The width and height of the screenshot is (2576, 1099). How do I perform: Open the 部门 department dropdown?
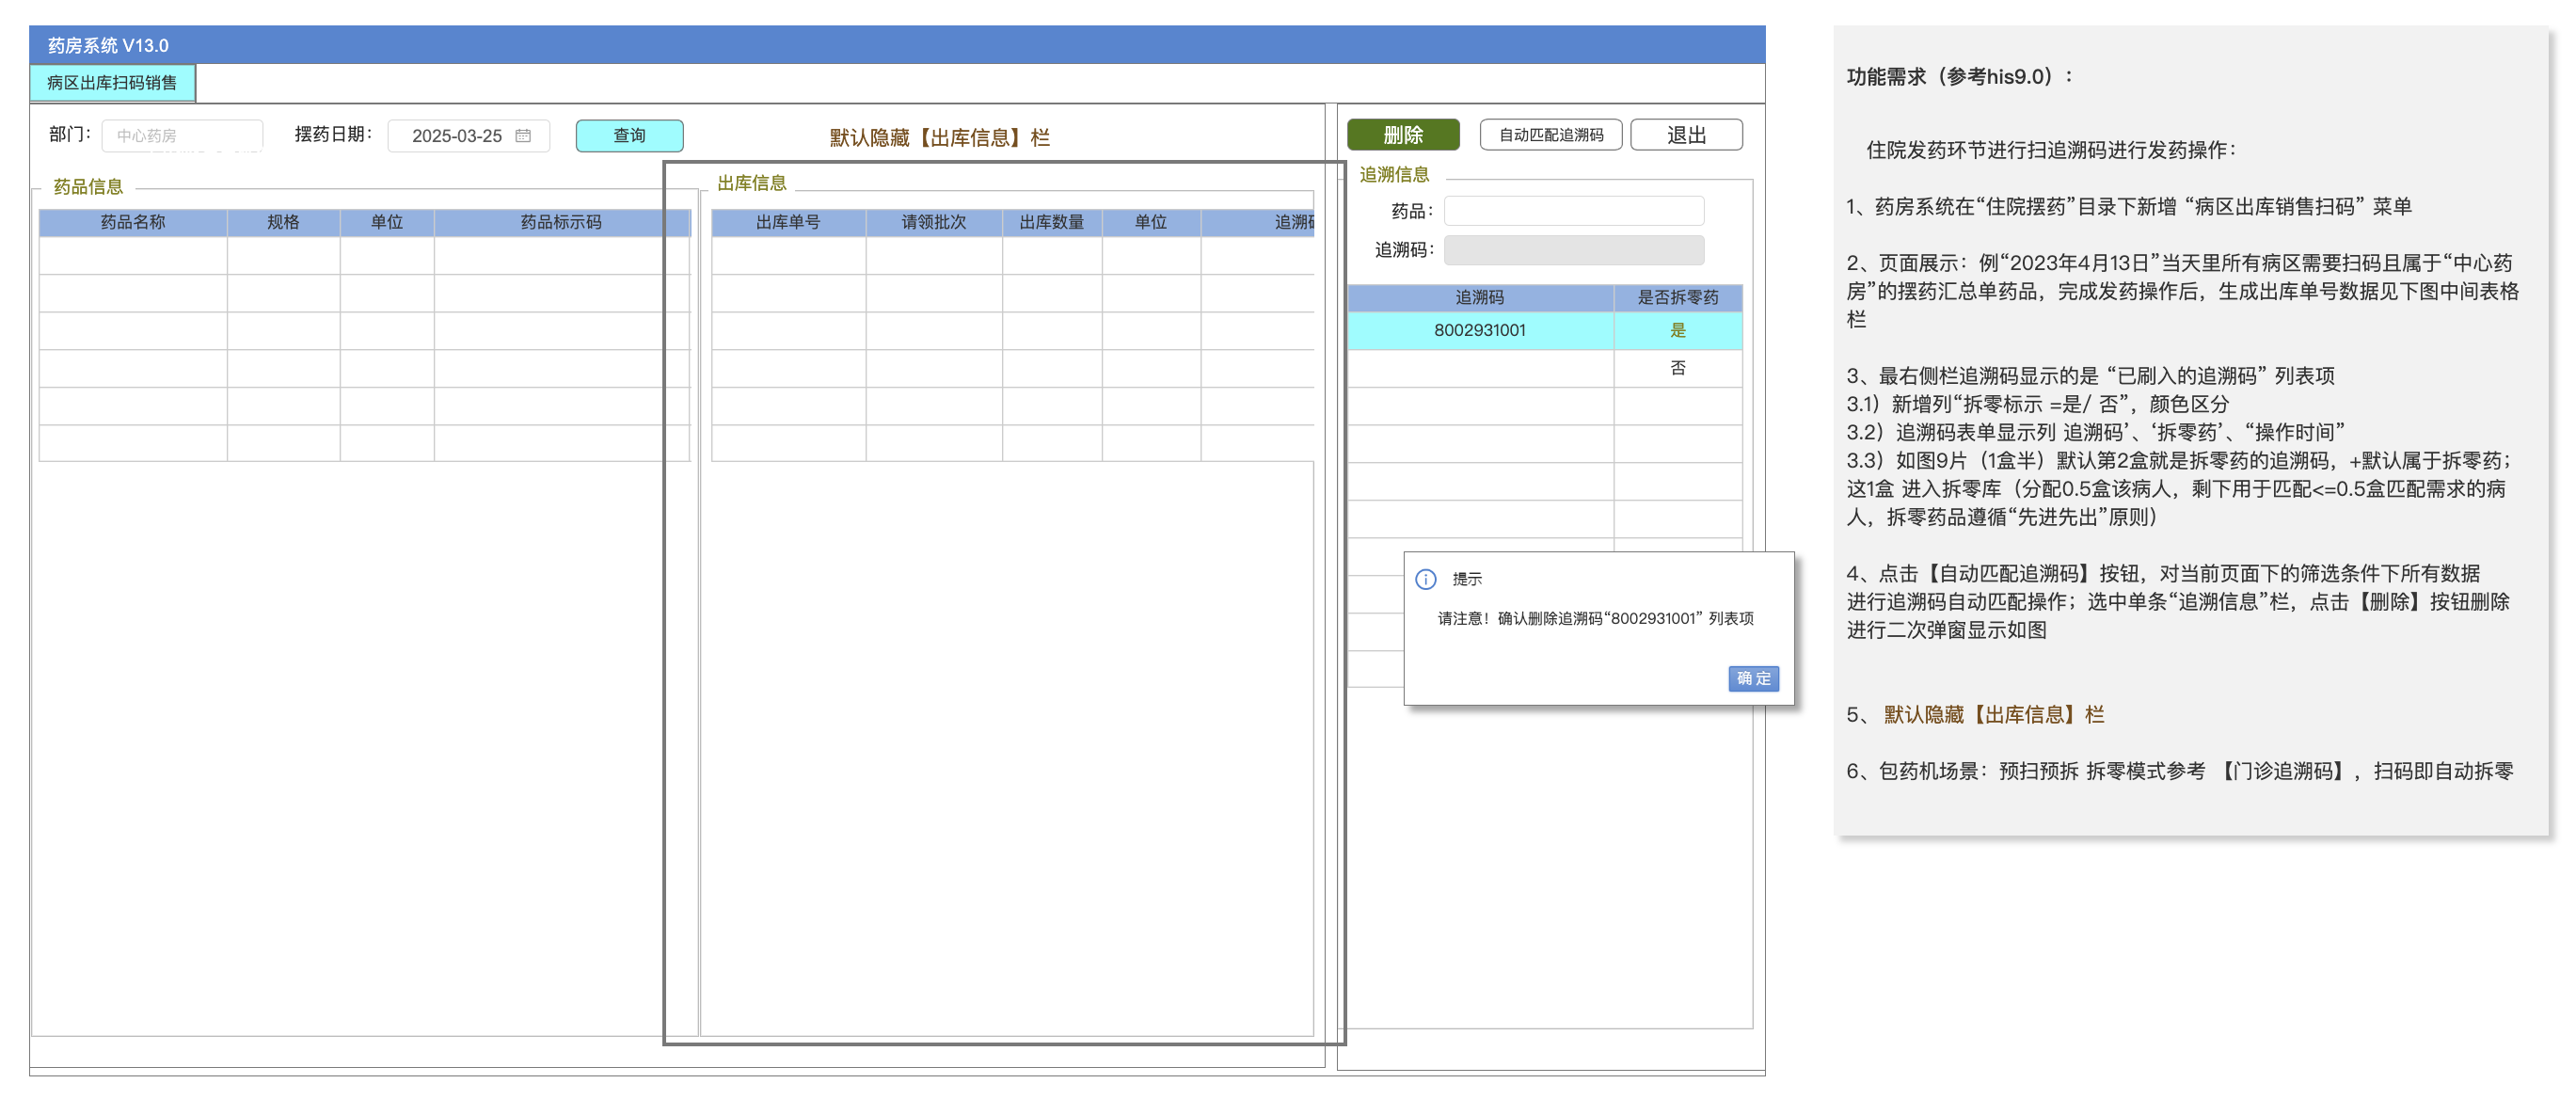click(x=182, y=136)
